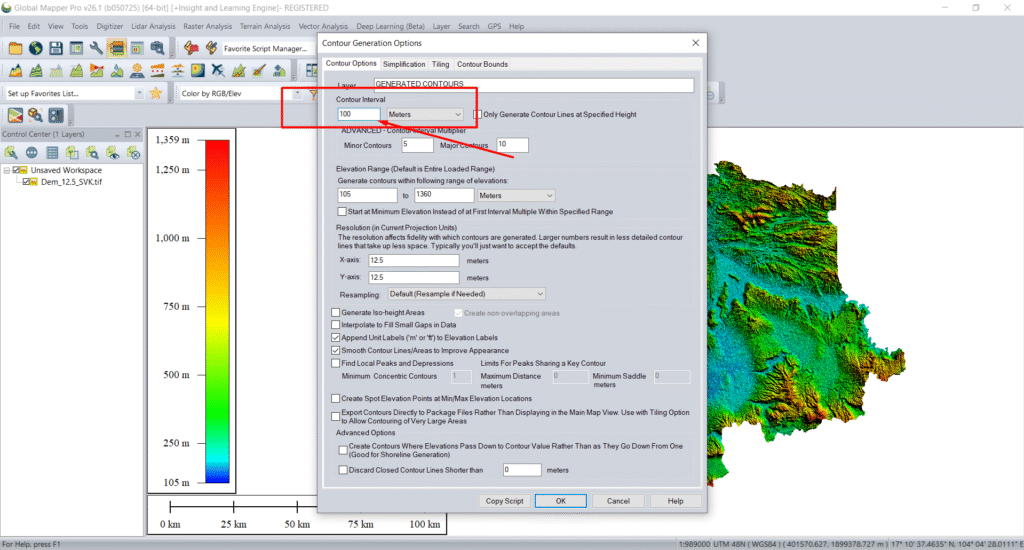Open the Terrain Analysis menu

click(264, 26)
